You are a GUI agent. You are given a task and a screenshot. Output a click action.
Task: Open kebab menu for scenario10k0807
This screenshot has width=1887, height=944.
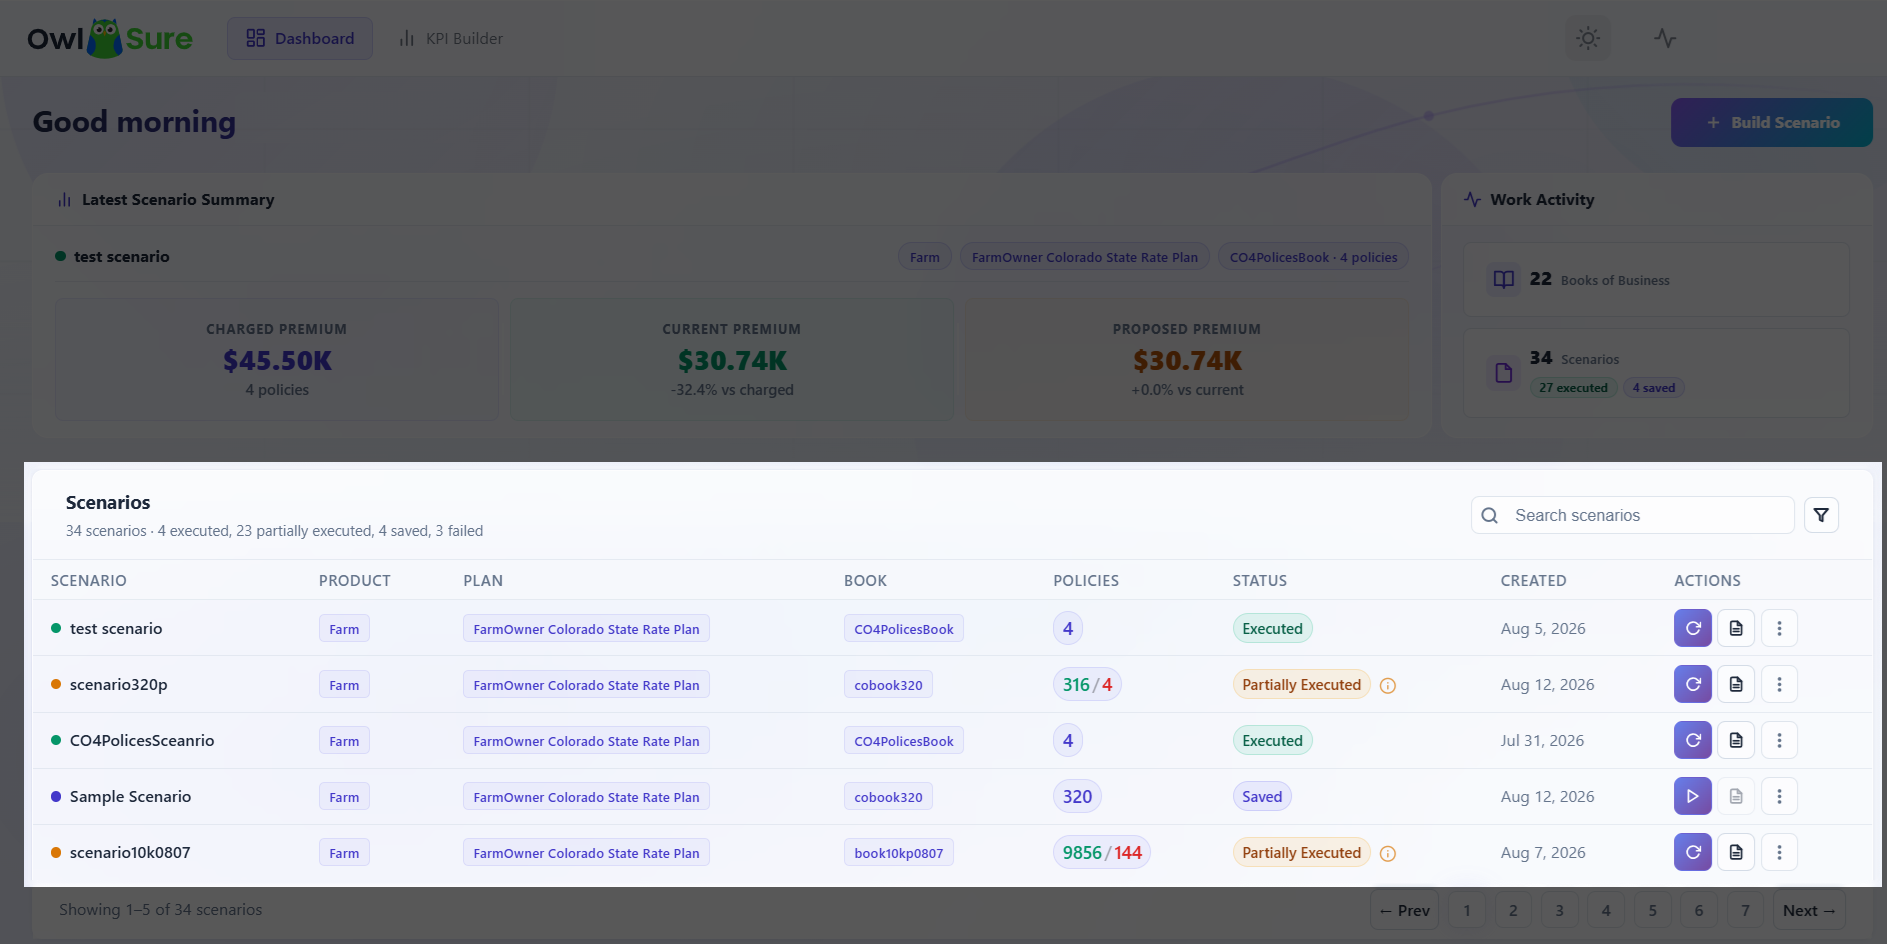(1779, 852)
